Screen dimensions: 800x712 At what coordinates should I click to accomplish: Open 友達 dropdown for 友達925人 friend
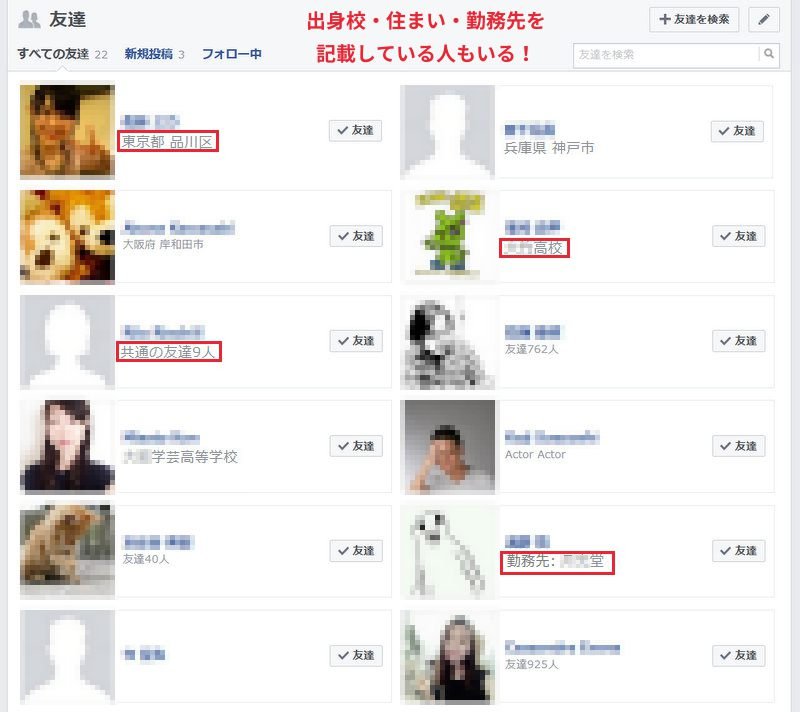tap(738, 655)
